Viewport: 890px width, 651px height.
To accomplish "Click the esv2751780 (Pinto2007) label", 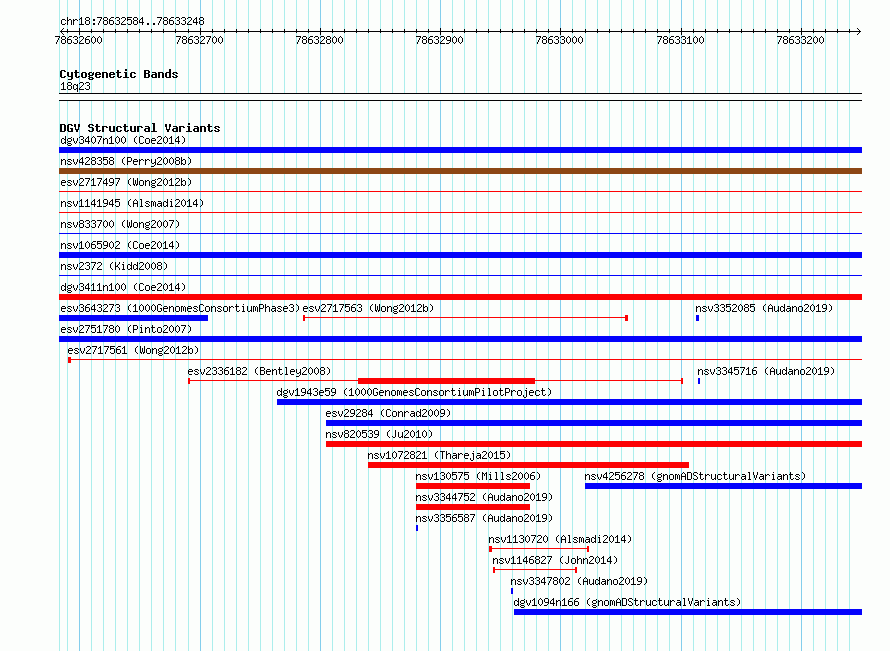I will 126,329.
